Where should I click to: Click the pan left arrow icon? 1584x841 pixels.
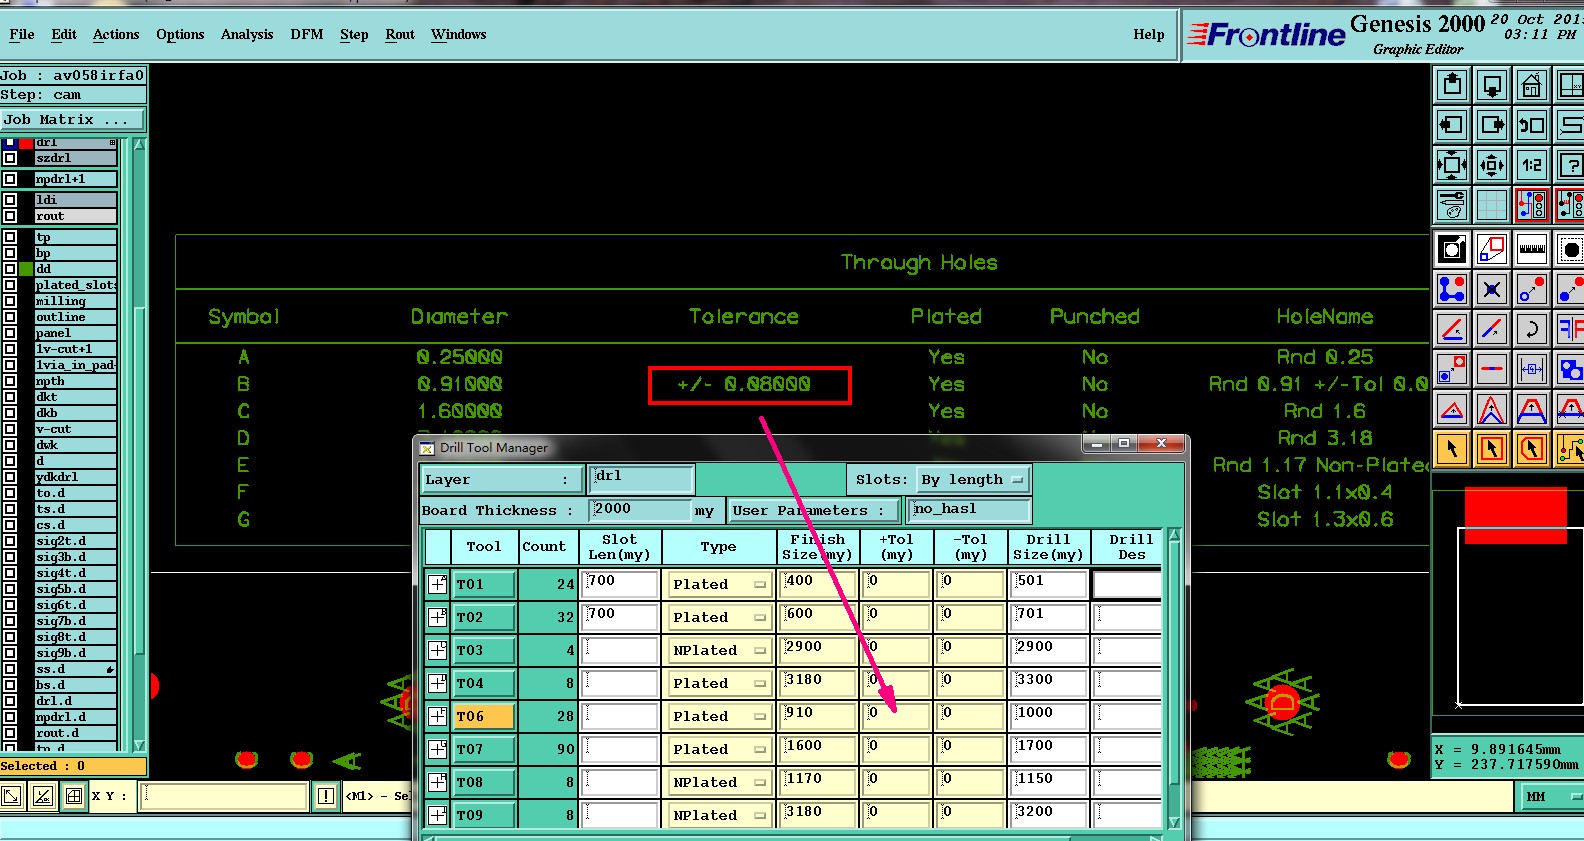[x=1452, y=125]
